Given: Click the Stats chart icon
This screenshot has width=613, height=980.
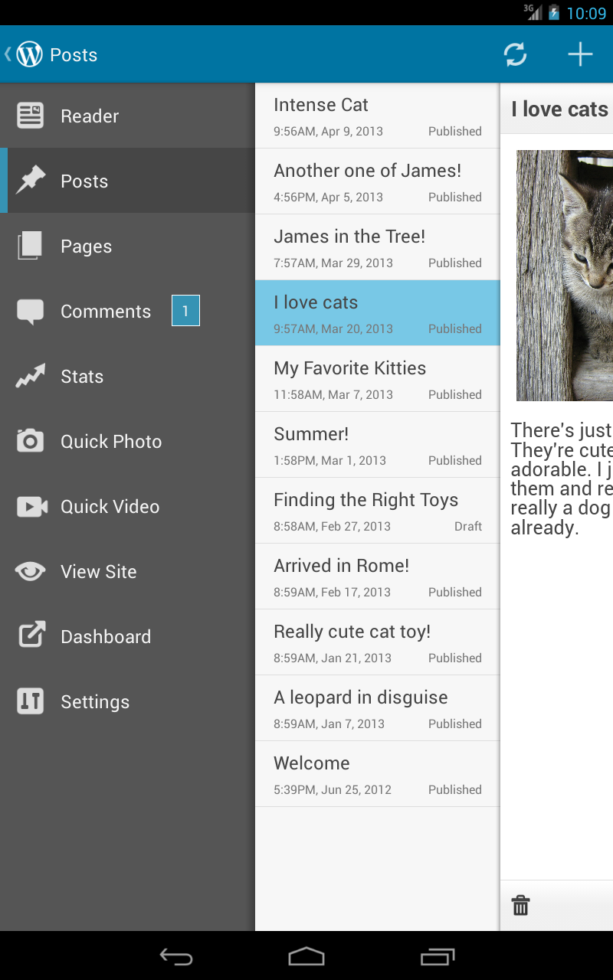Looking at the screenshot, I should pyautogui.click(x=31, y=377).
